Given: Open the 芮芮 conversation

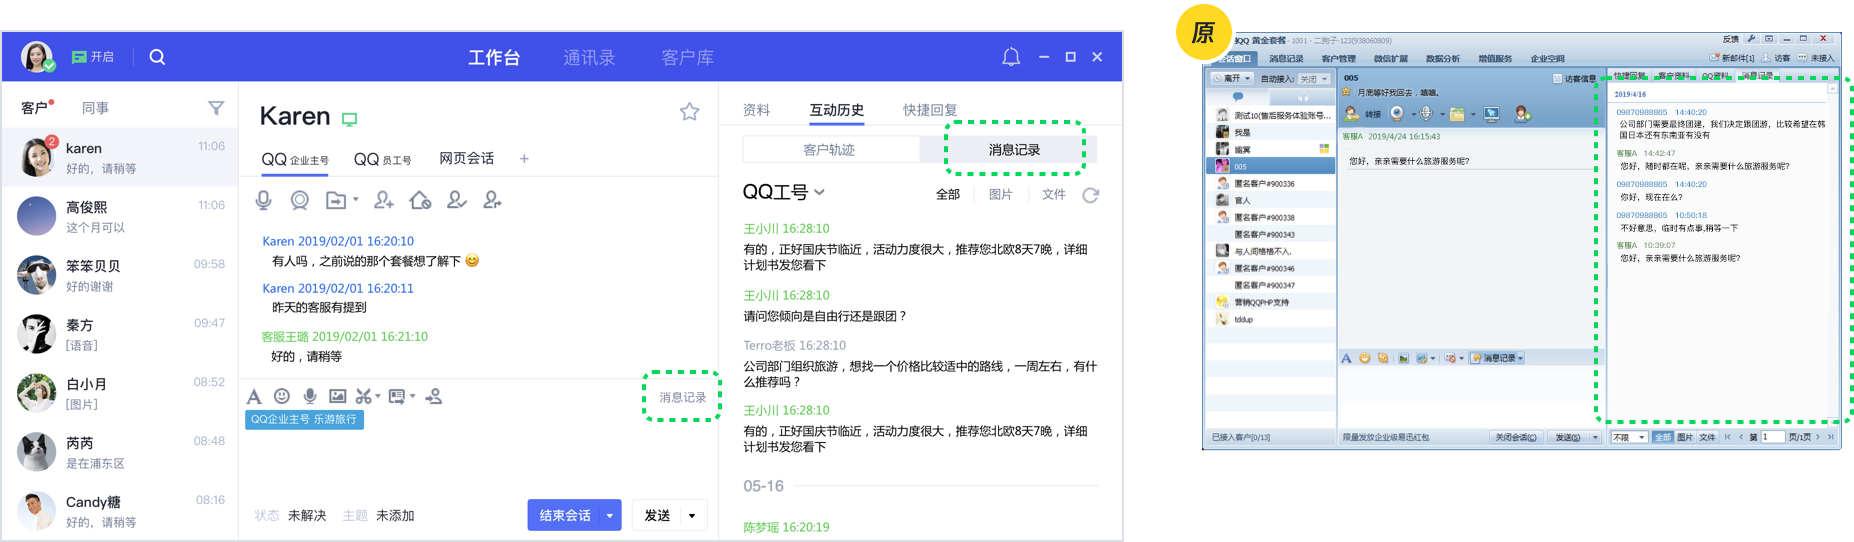Looking at the screenshot, I should [120, 452].
